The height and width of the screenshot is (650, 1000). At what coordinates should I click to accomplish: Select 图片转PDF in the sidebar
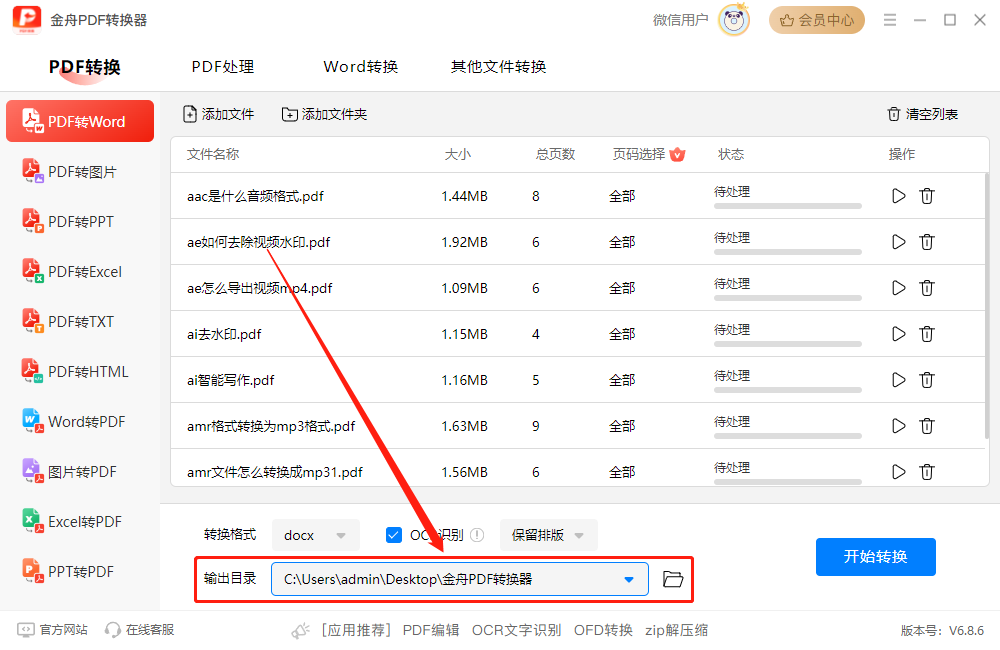point(80,471)
